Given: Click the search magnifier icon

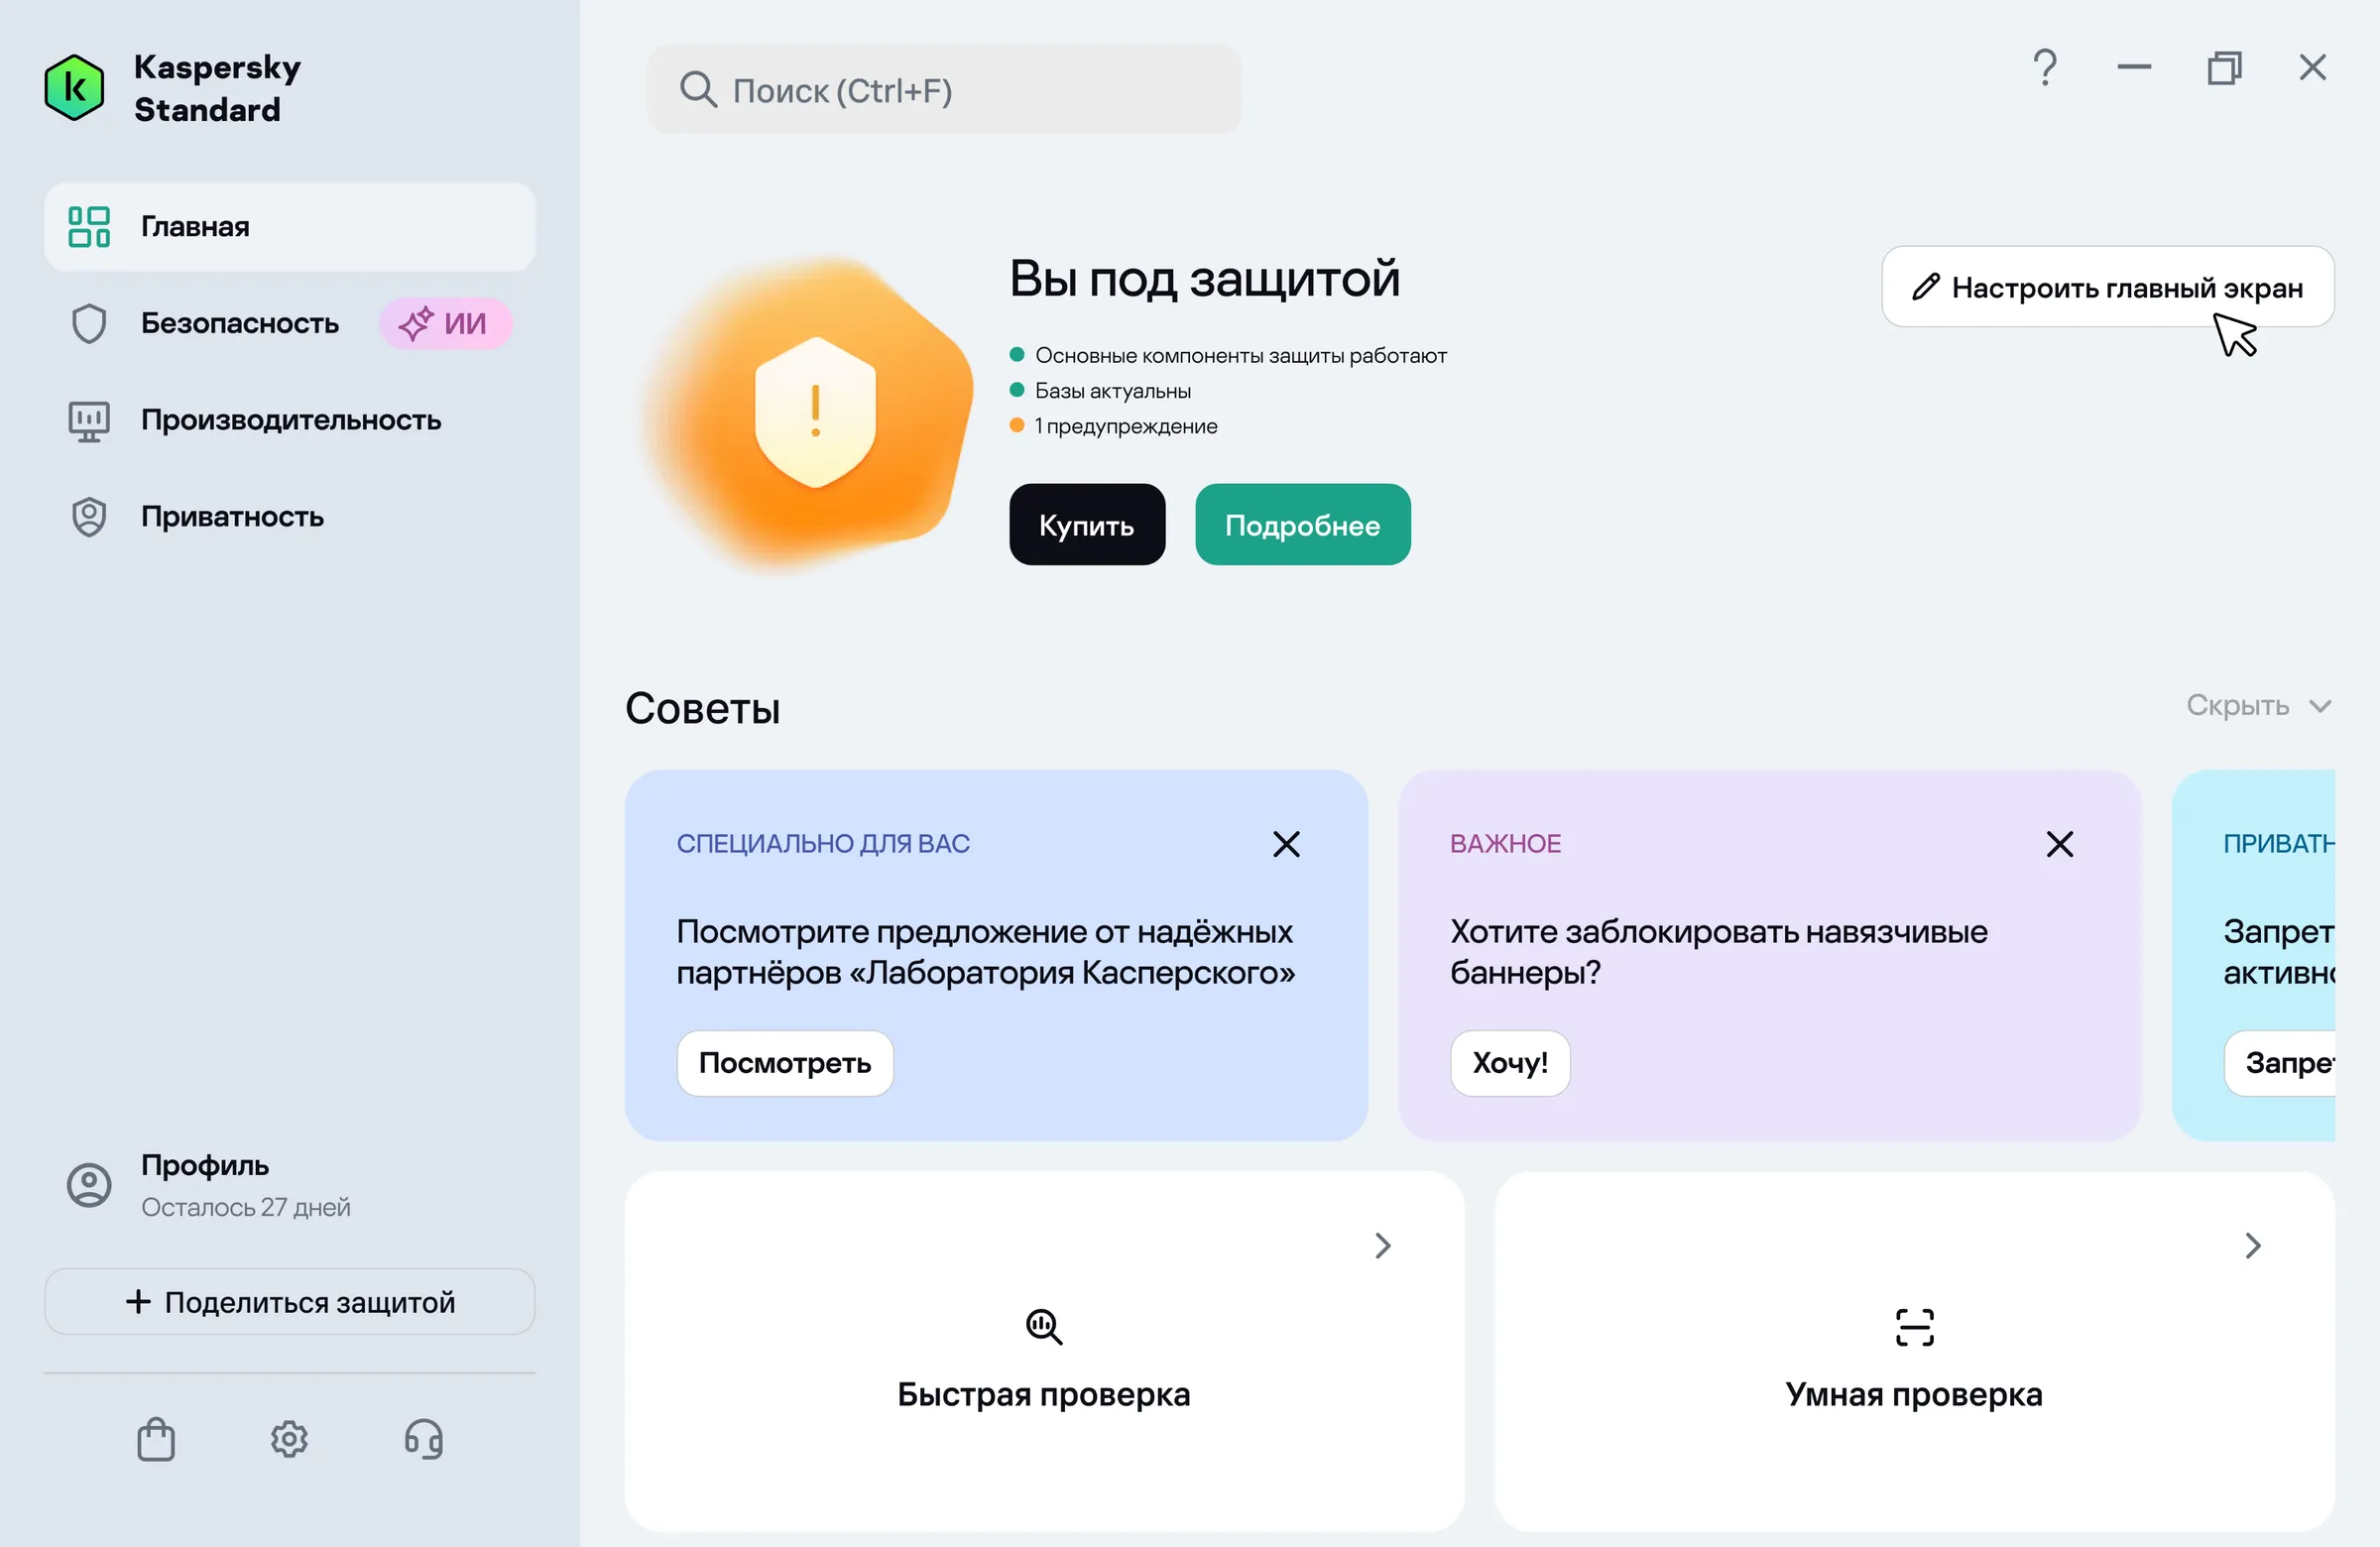Looking at the screenshot, I should tap(697, 89).
